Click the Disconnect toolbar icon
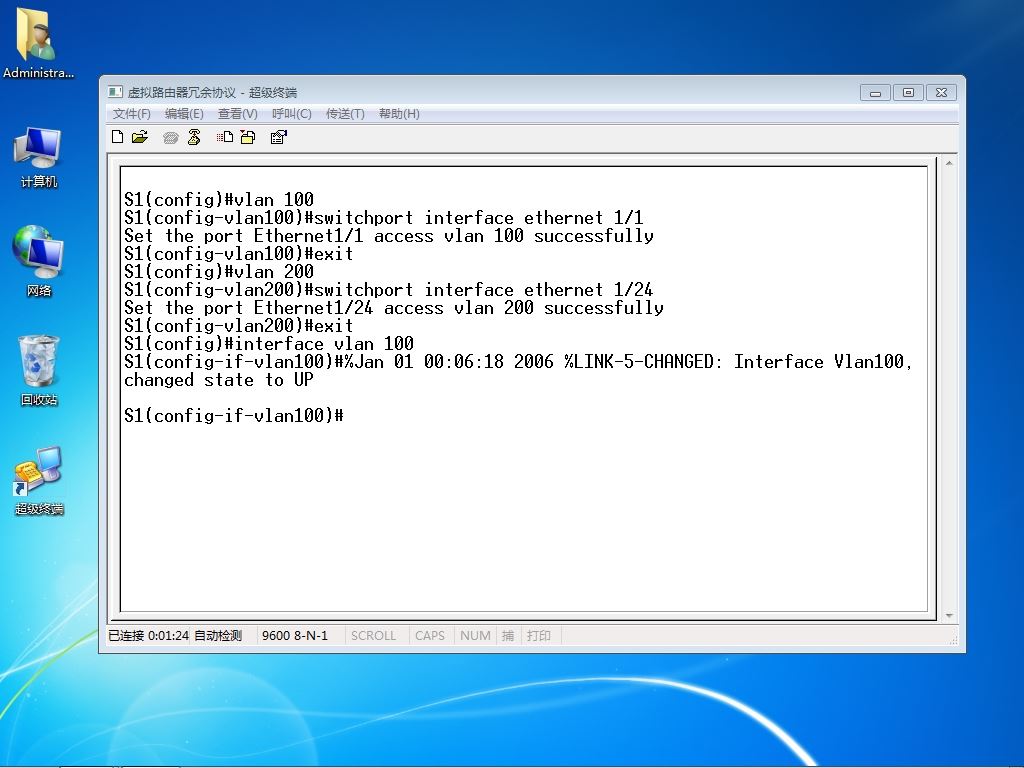The width and height of the screenshot is (1024, 768). [x=194, y=137]
